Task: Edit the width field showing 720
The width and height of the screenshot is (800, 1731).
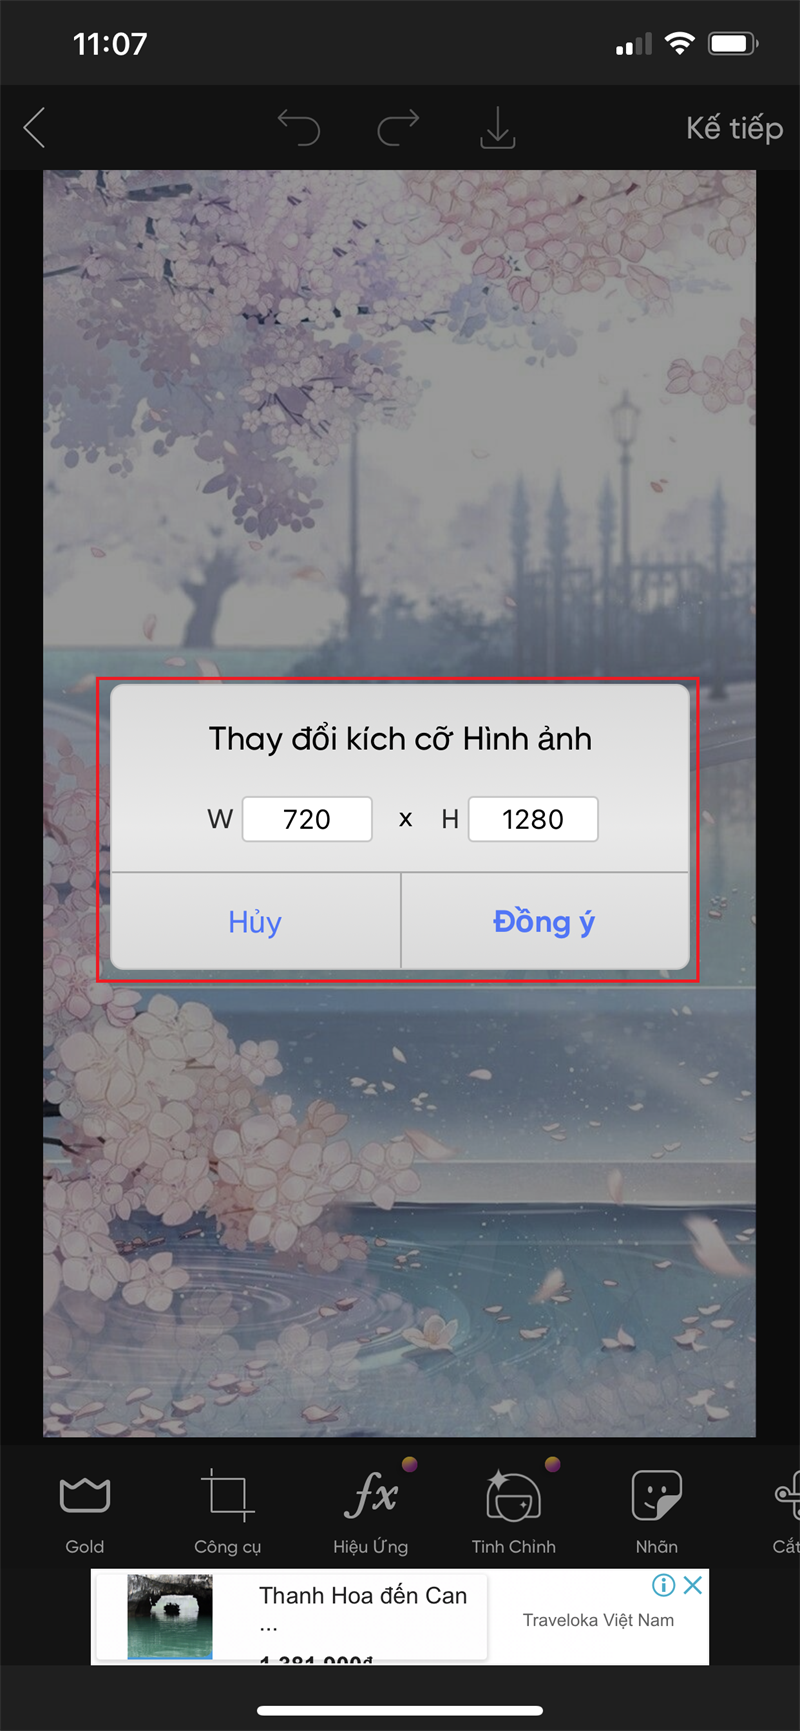Action: [x=307, y=819]
